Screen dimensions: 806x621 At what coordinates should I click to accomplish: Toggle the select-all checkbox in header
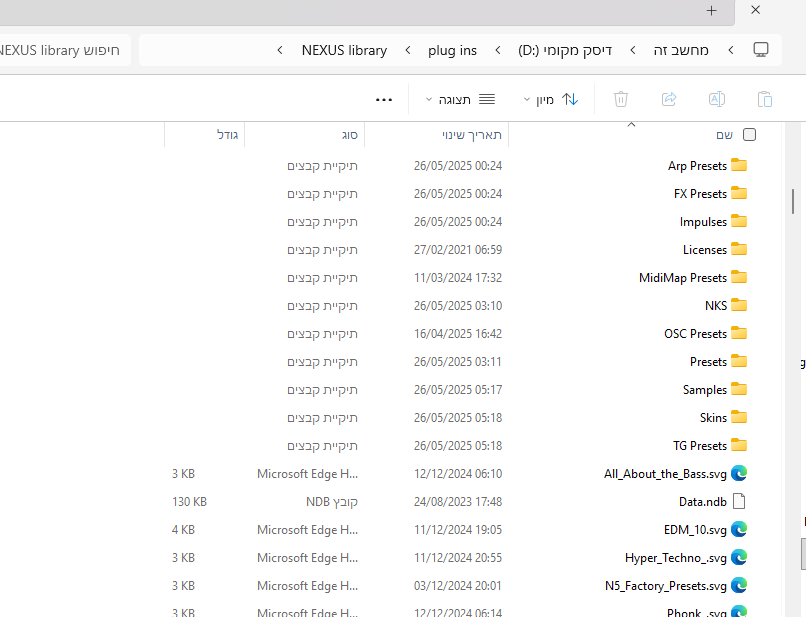[x=749, y=135]
